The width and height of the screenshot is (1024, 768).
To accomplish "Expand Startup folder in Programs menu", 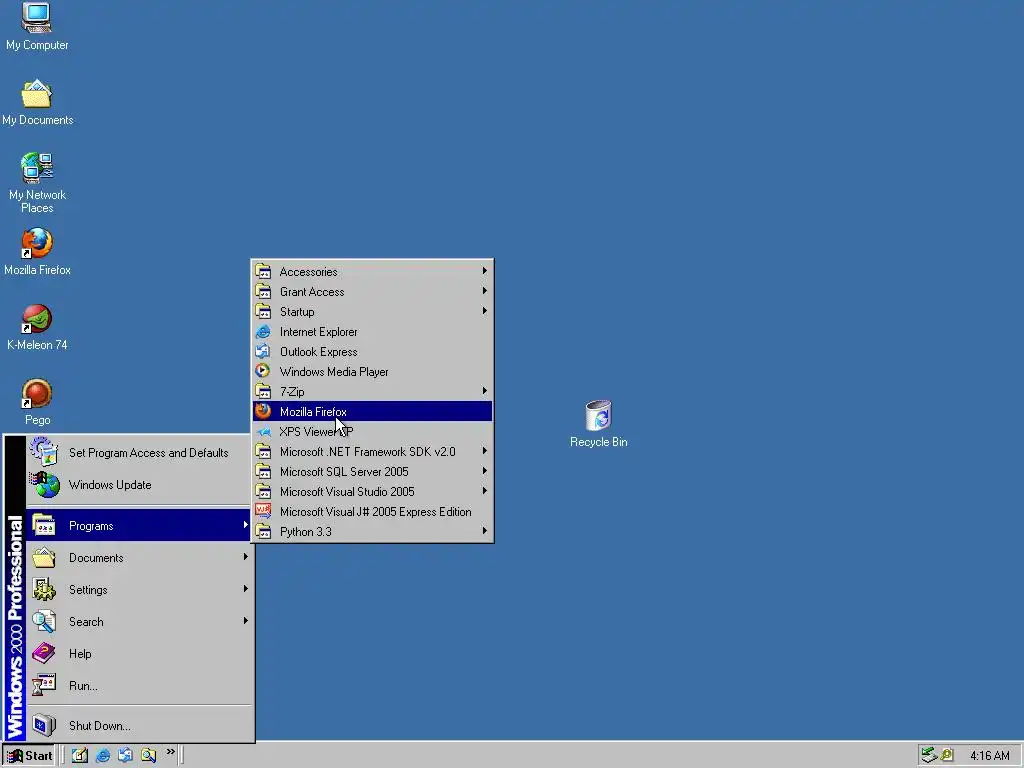I will tap(372, 312).
